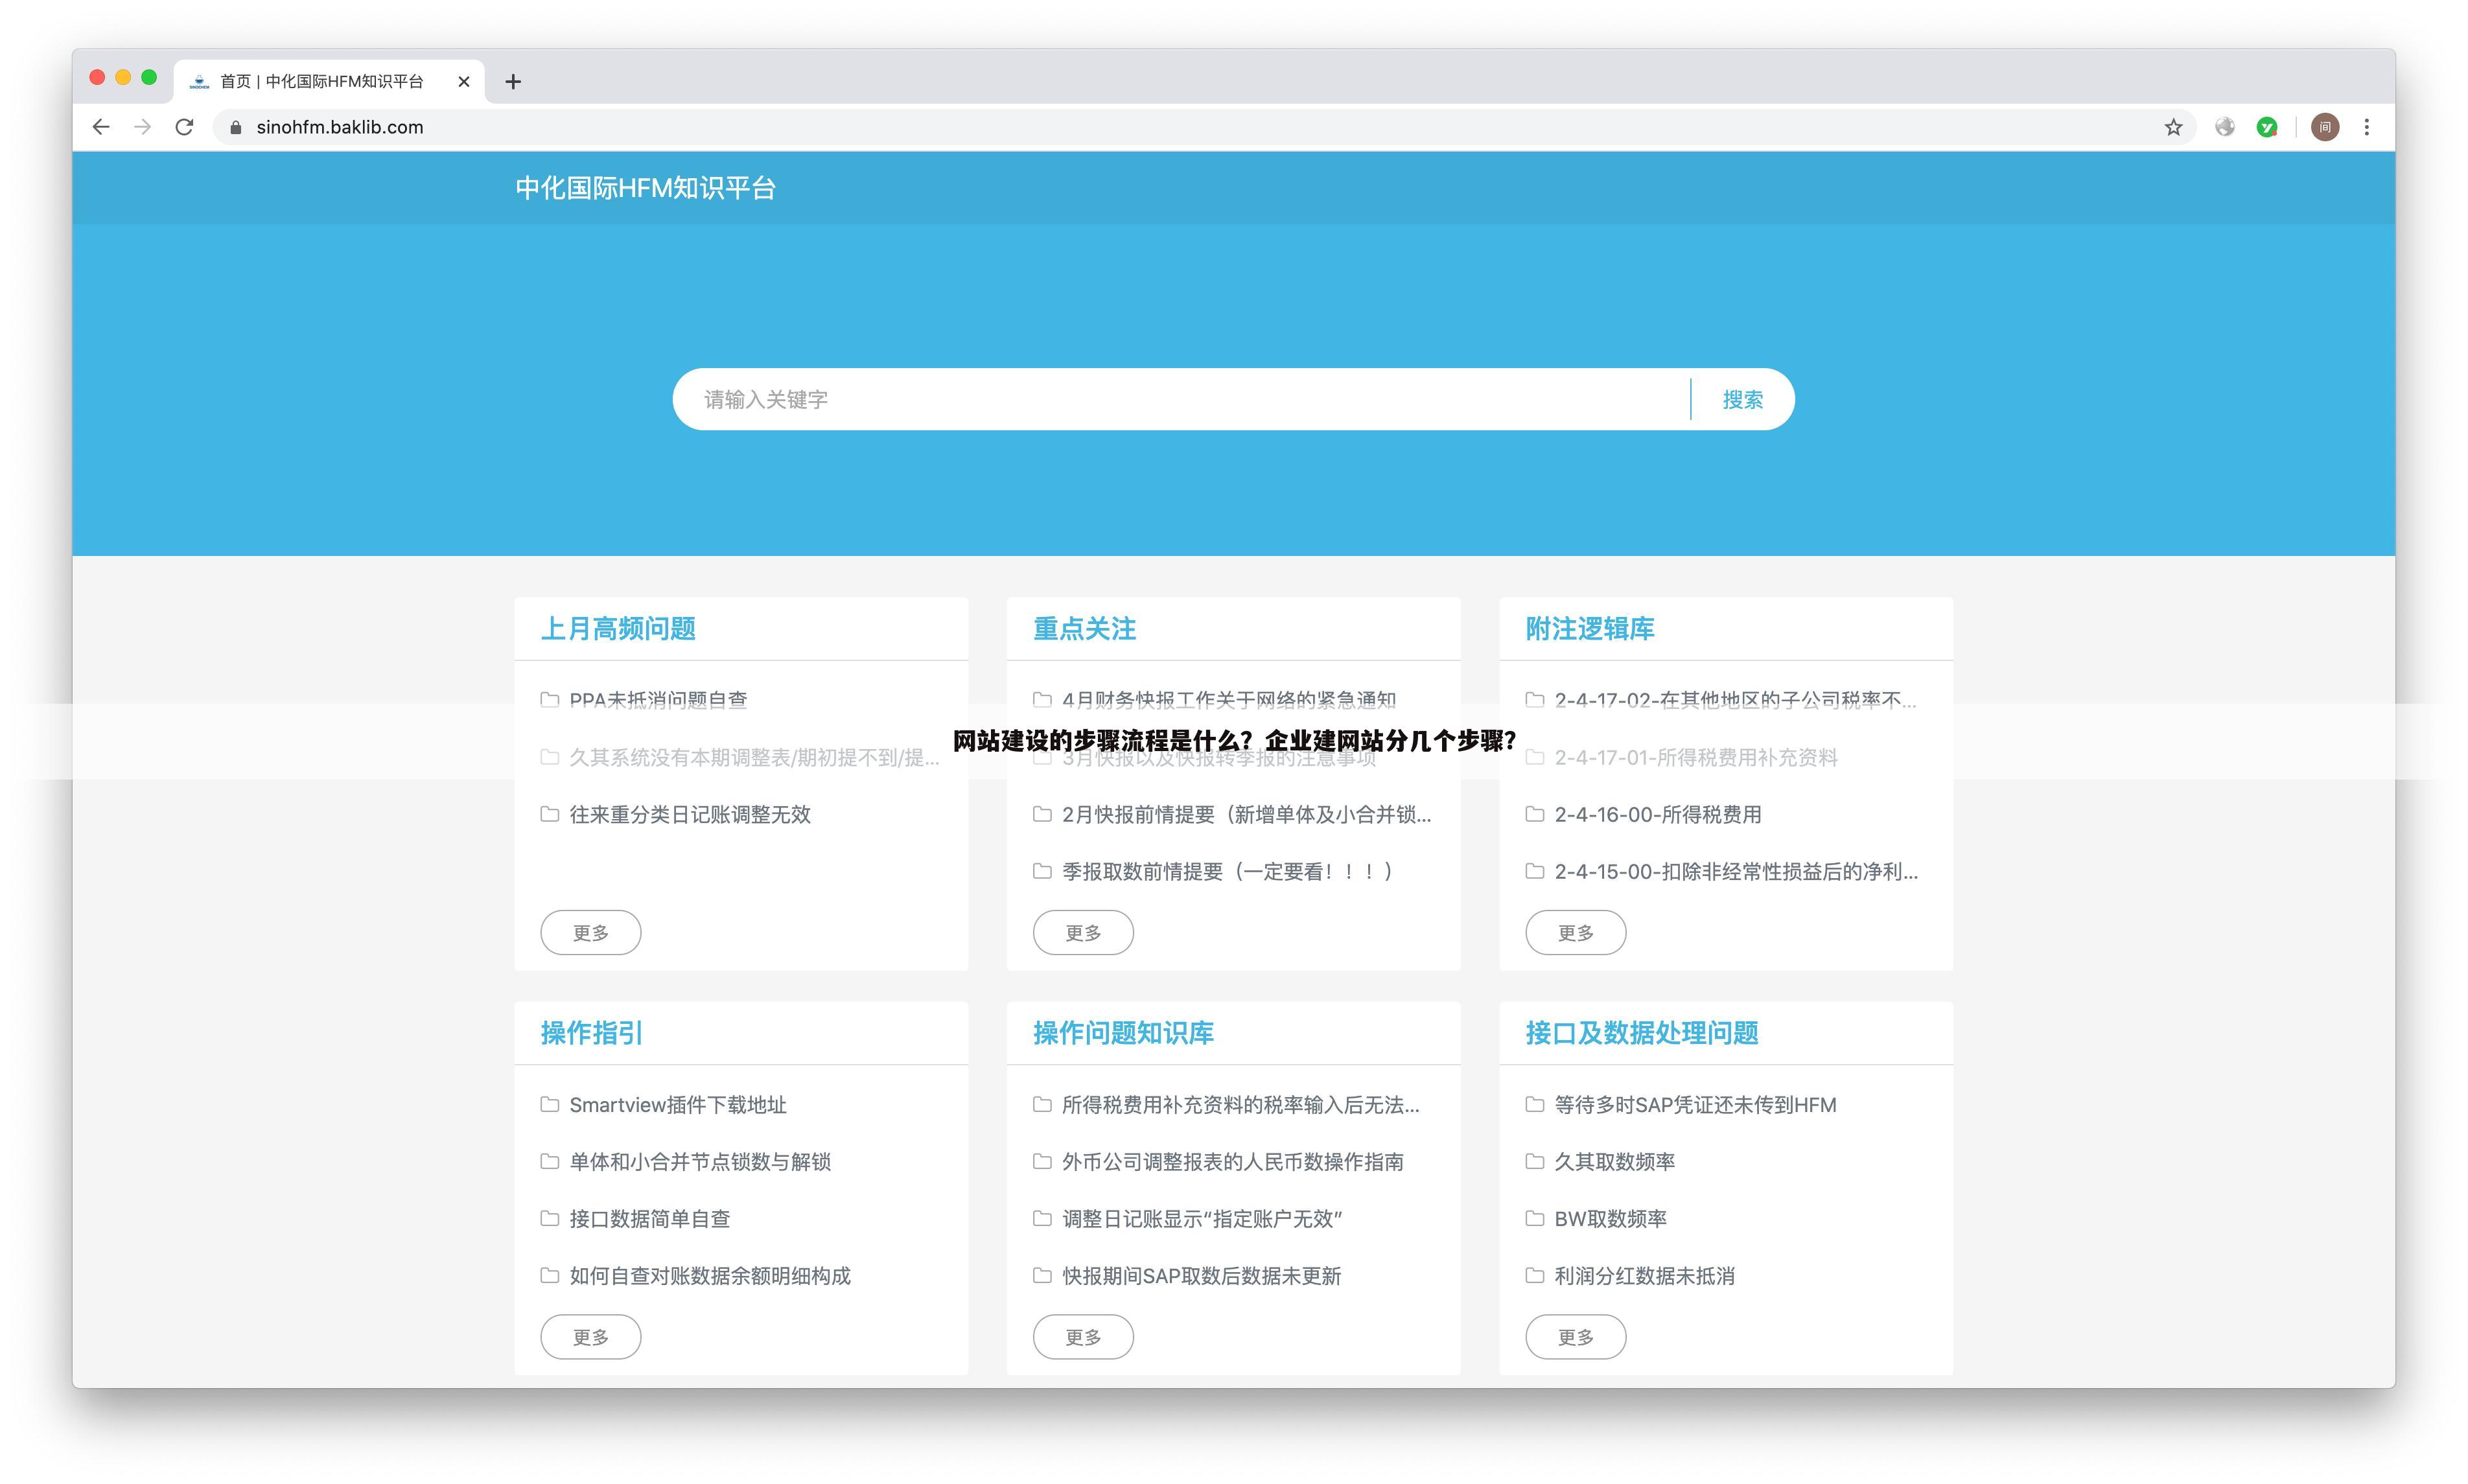The width and height of the screenshot is (2468, 1484).
Task: Open article 如何自查对账数据余额明细构成
Action: tap(710, 1275)
